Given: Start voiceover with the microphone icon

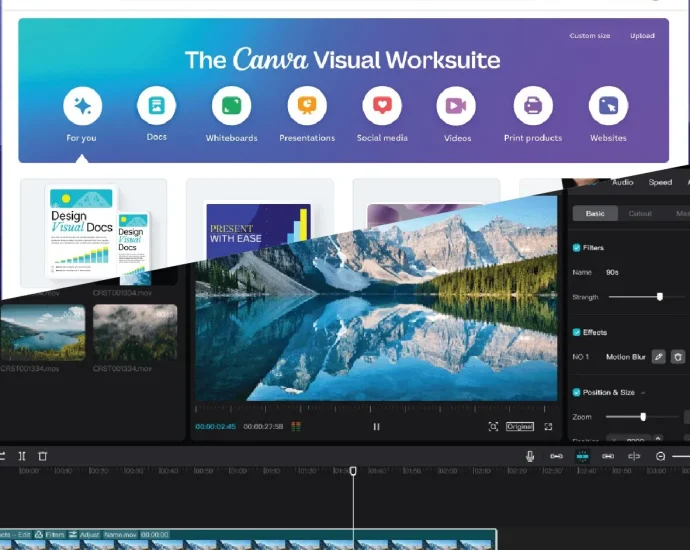Looking at the screenshot, I should click(x=530, y=456).
